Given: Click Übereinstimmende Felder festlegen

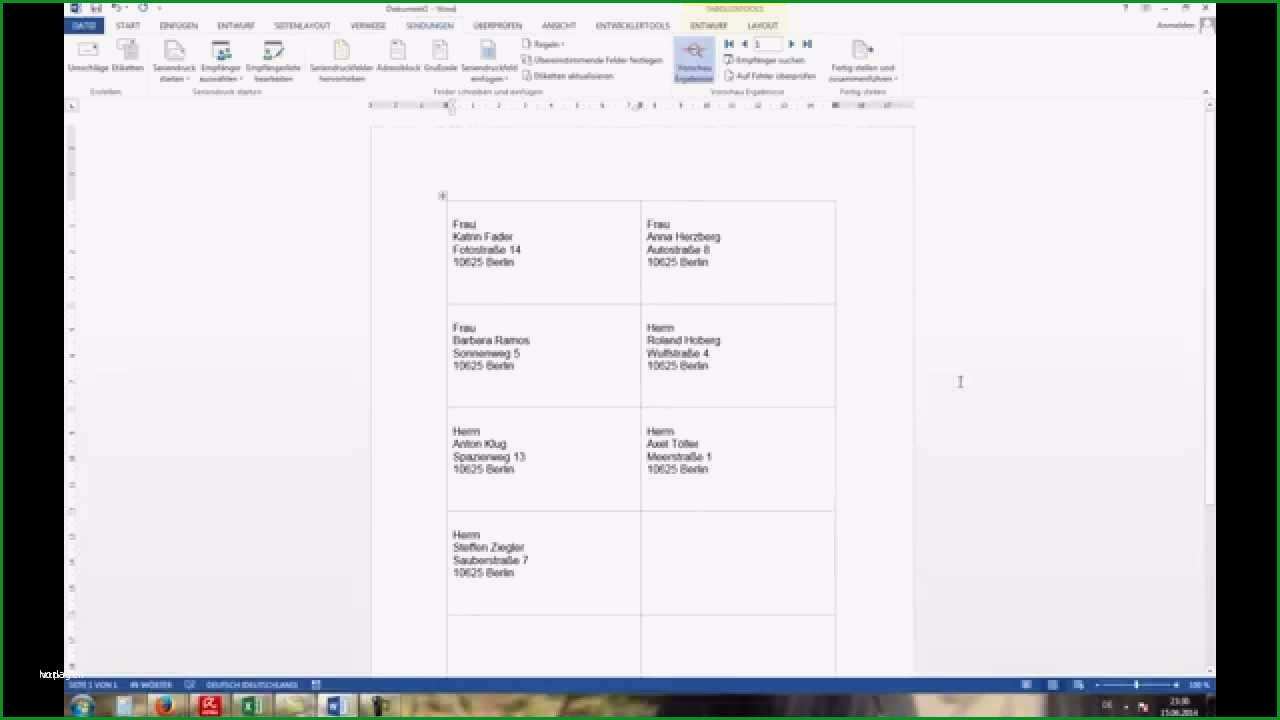Looking at the screenshot, I should (592, 60).
